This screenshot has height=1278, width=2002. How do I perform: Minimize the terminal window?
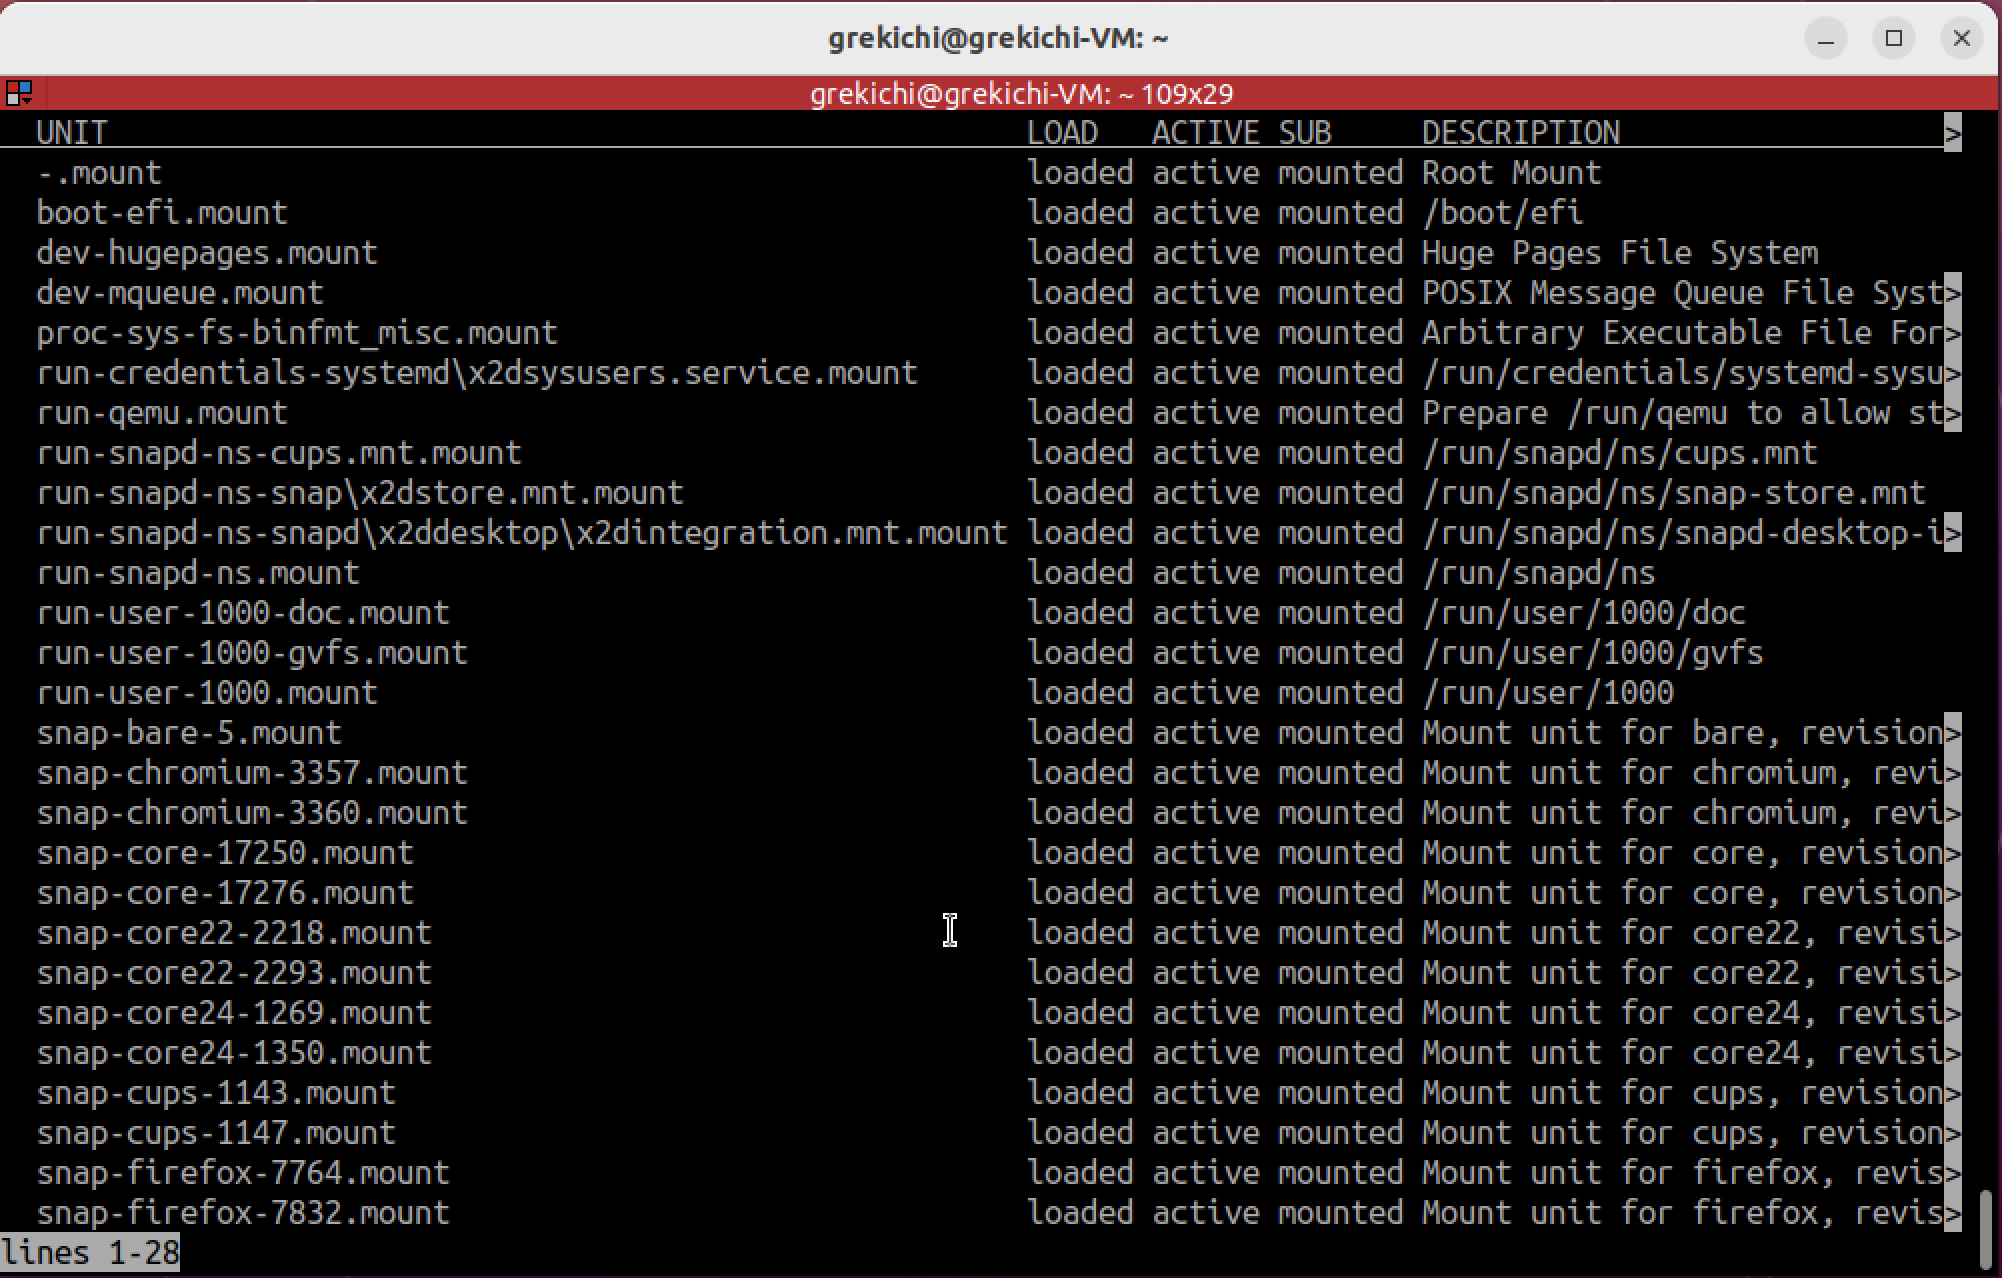coord(1826,39)
